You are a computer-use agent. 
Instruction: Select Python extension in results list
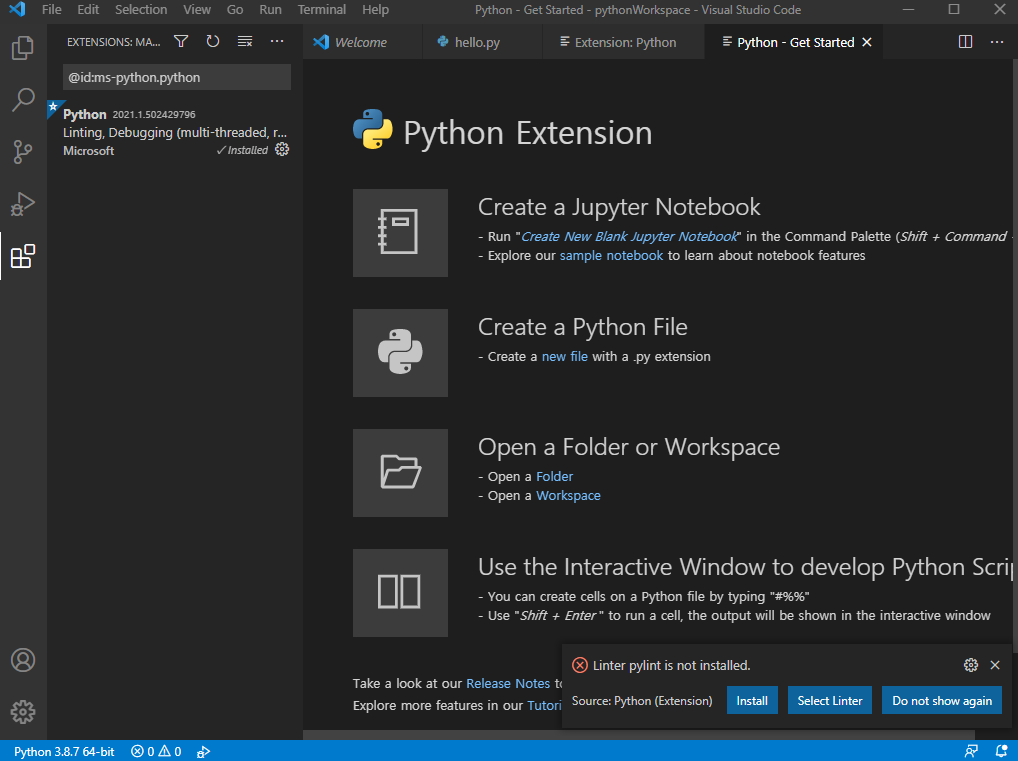coord(175,132)
